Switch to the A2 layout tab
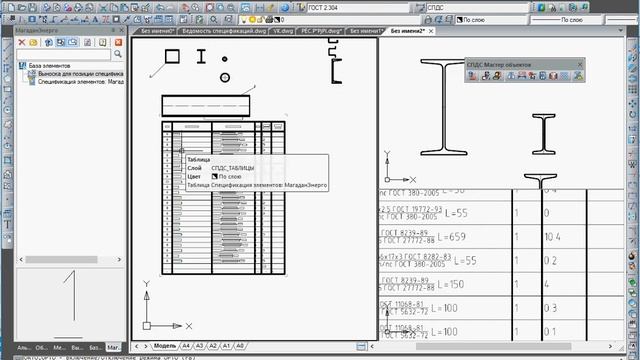The image size is (640, 360). click(x=213, y=346)
